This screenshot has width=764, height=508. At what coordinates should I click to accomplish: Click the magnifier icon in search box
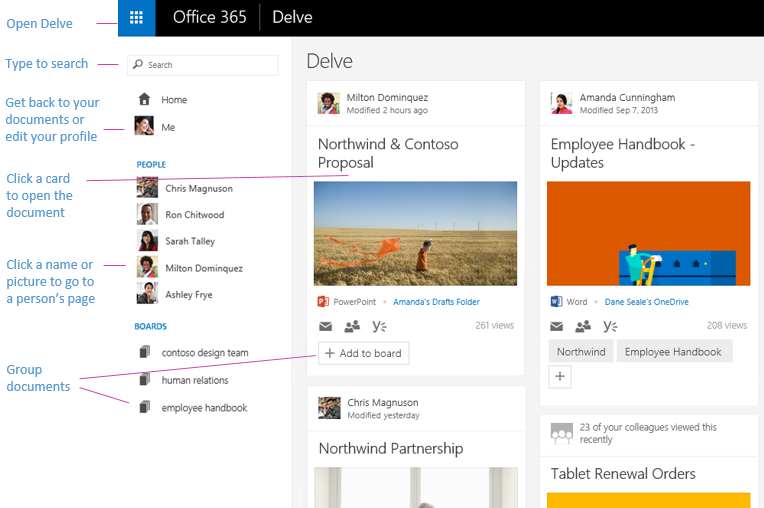(x=138, y=64)
